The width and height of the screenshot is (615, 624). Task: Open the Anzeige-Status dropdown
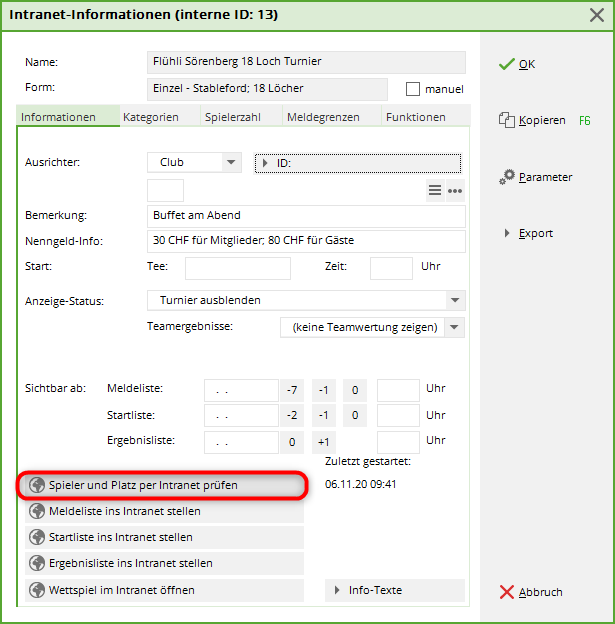[455, 300]
